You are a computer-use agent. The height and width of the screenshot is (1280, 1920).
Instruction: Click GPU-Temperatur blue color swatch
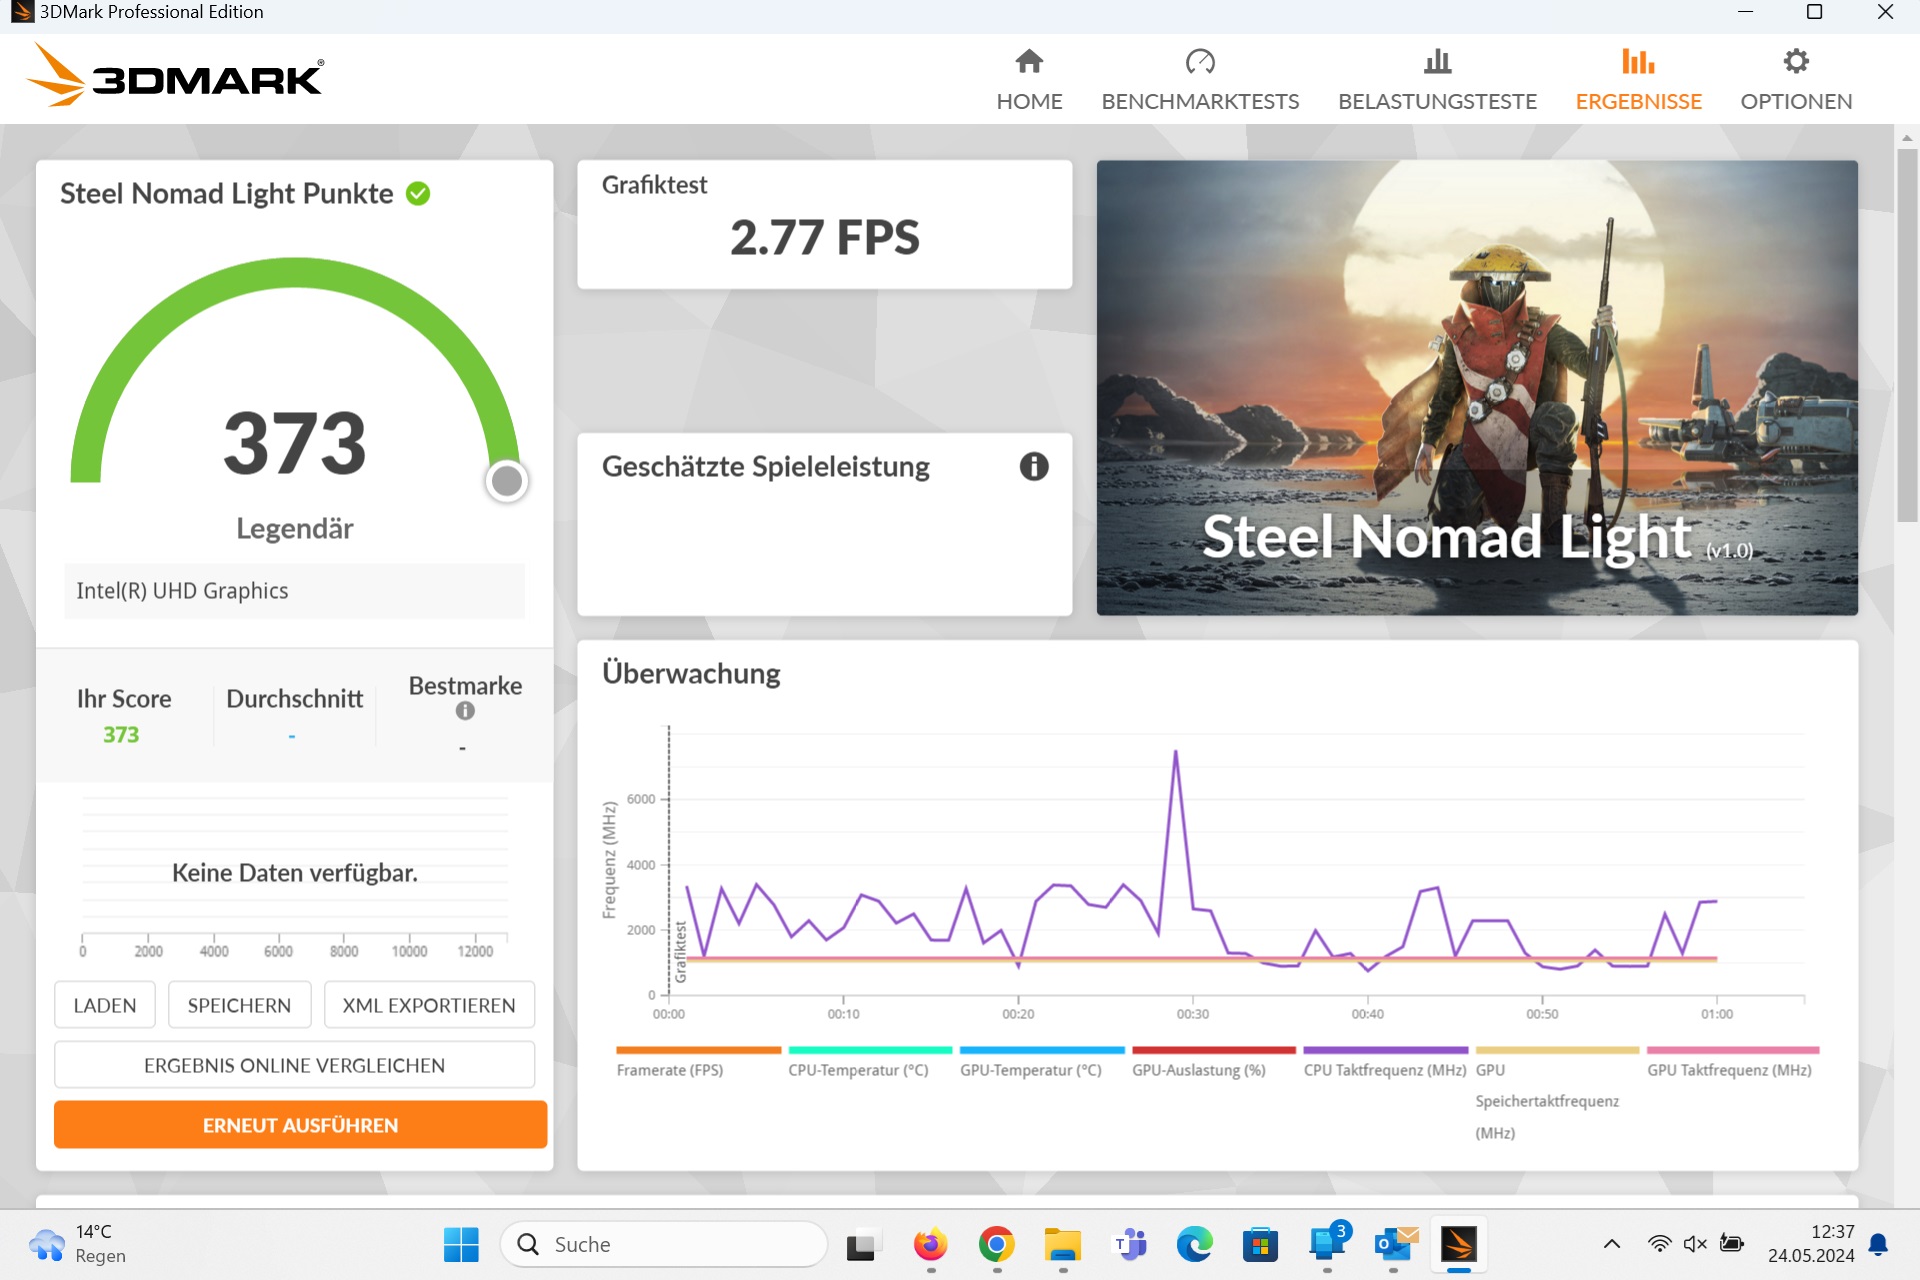pos(1041,1050)
